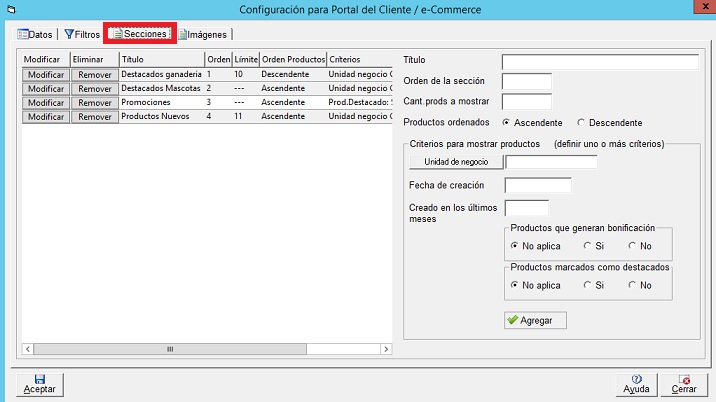Click Remover for Productos Nuevos row
This screenshot has height=402, width=716.
coord(94,116)
